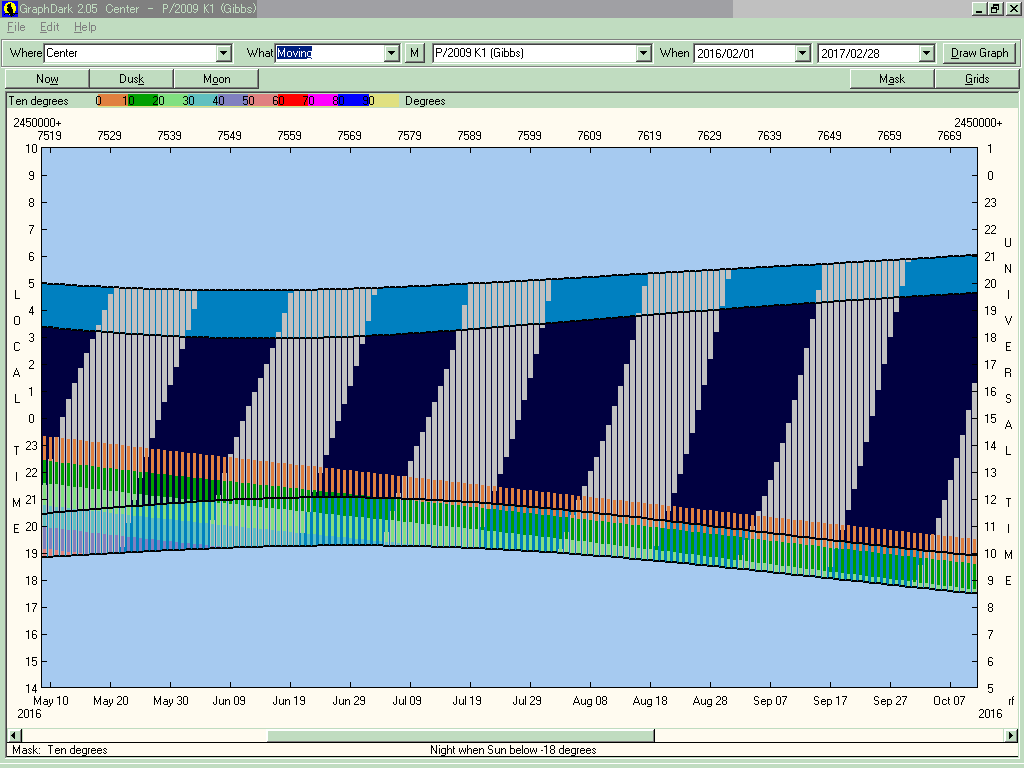Click the Moon button
The image size is (1024, 768).
pos(216,79)
